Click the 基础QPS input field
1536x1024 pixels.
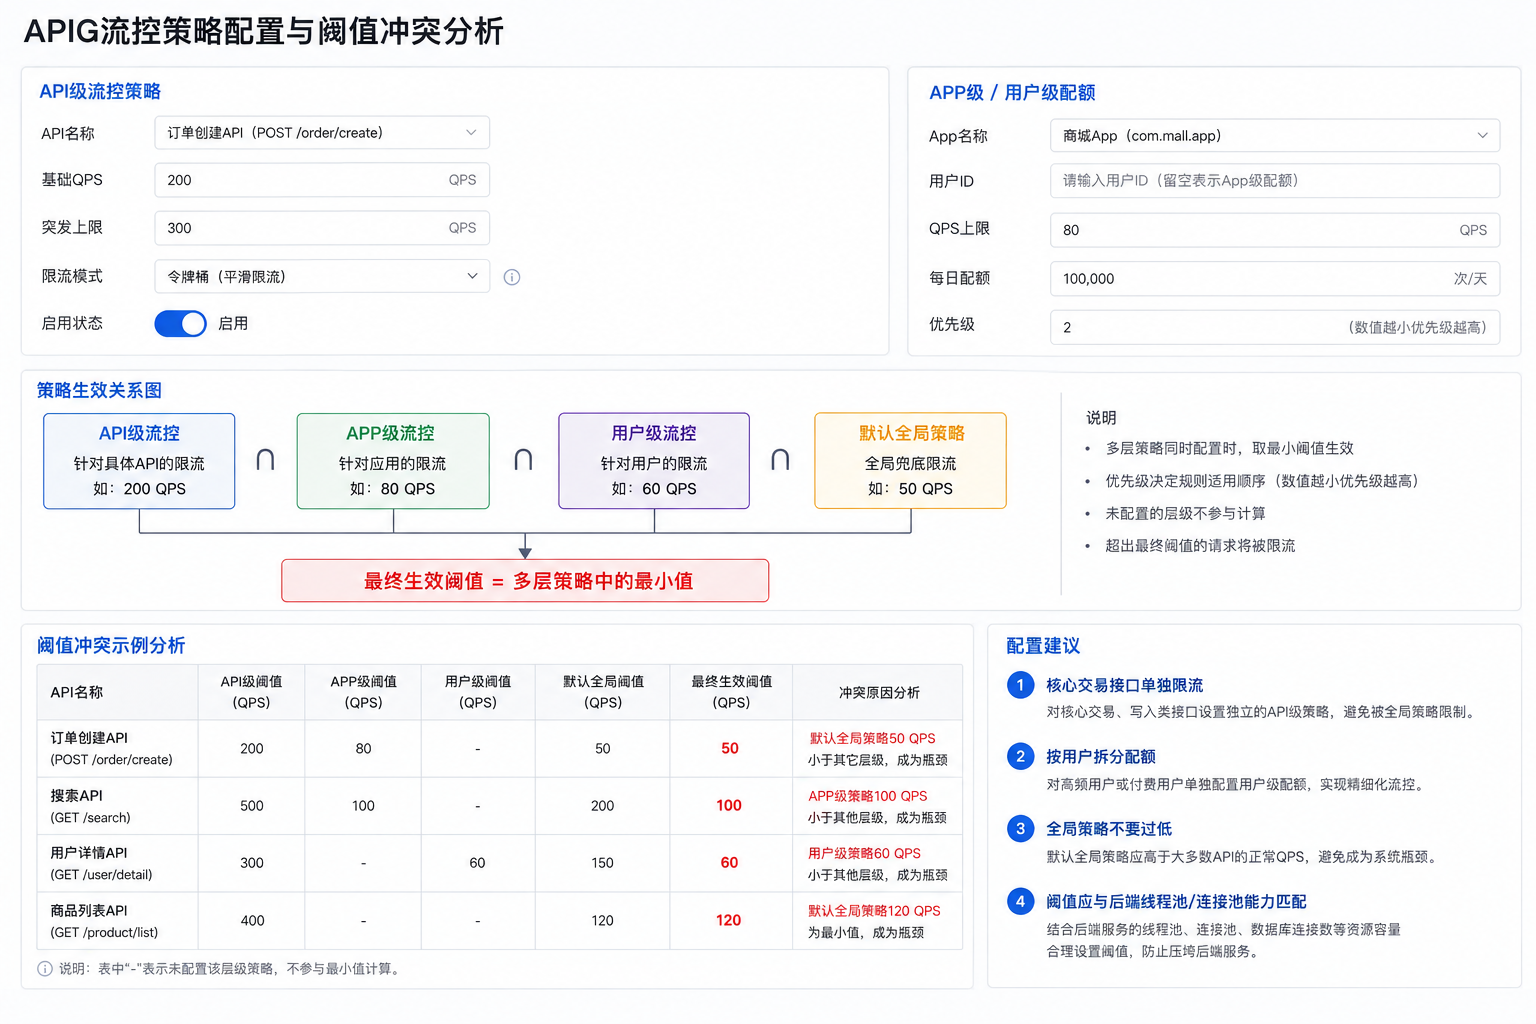322,180
